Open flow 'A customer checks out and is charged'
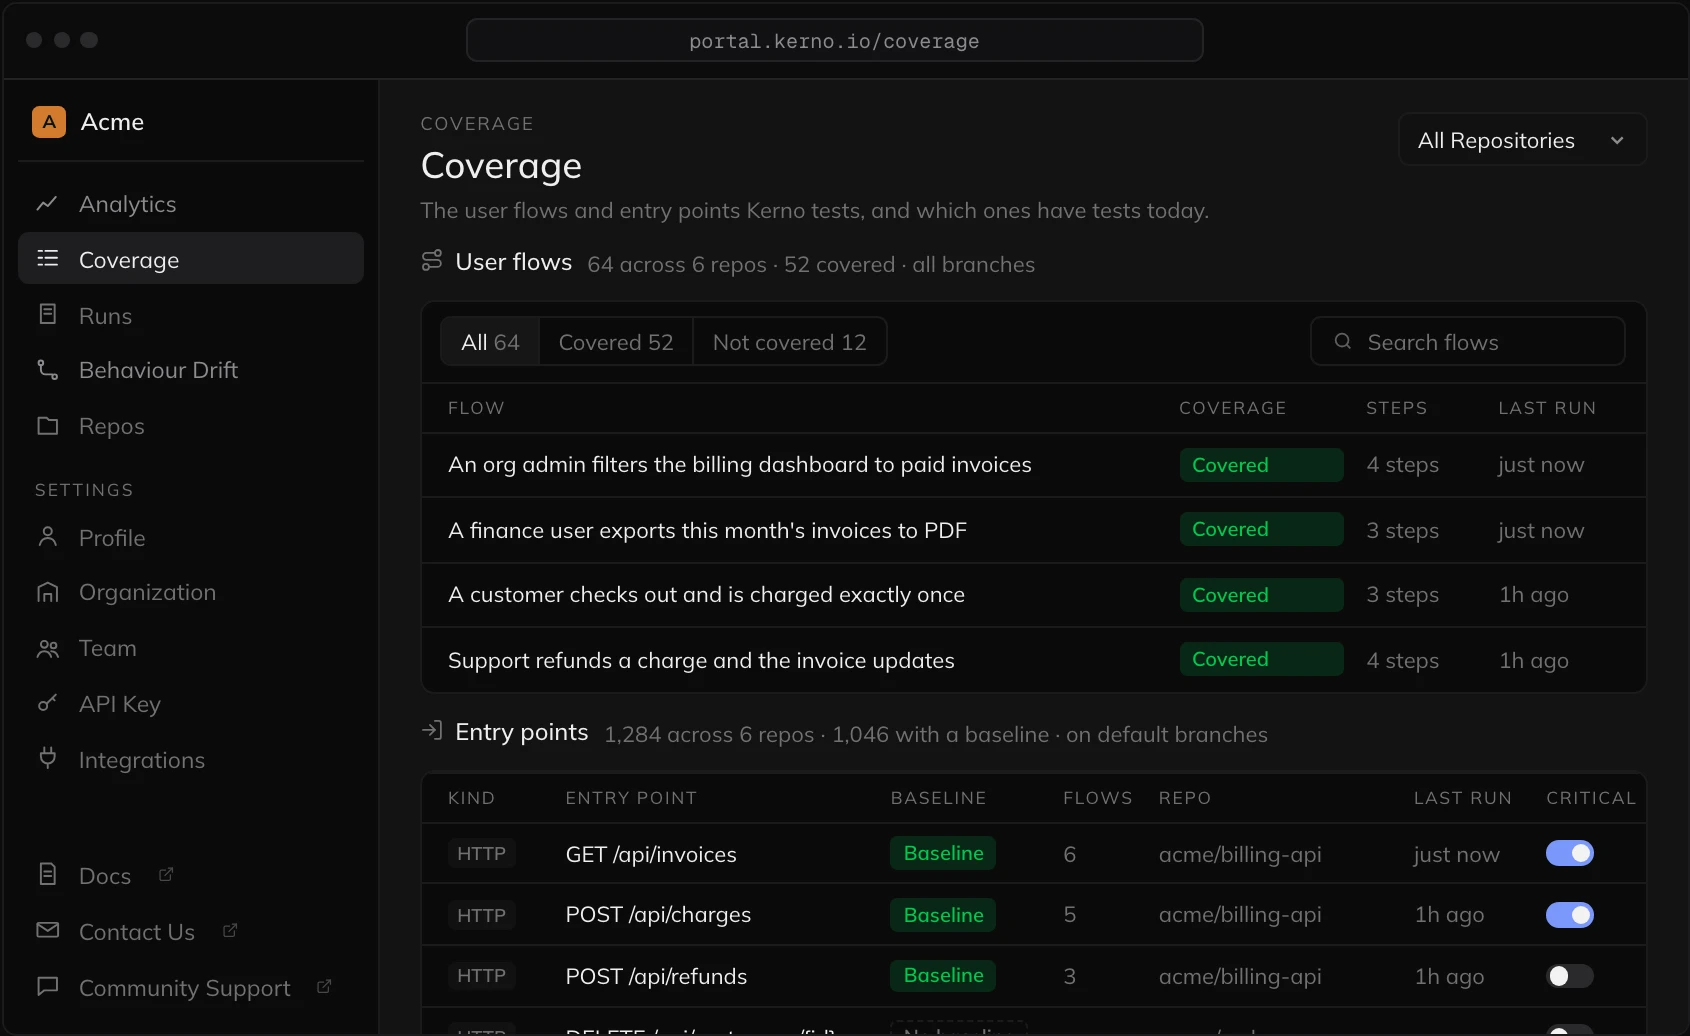The image size is (1690, 1036). pyautogui.click(x=1034, y=595)
